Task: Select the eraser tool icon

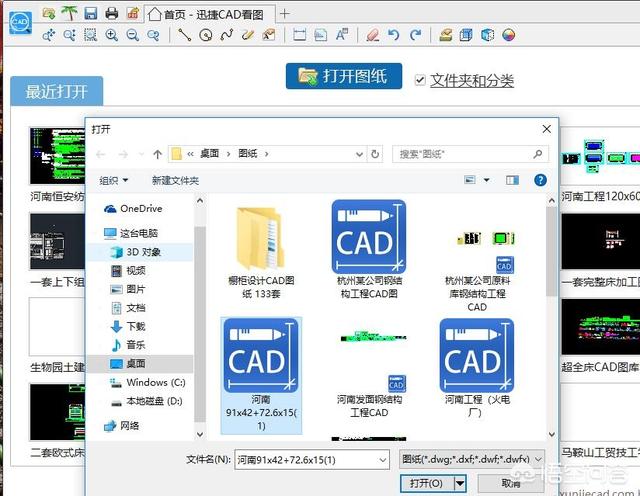Action: coord(373,35)
